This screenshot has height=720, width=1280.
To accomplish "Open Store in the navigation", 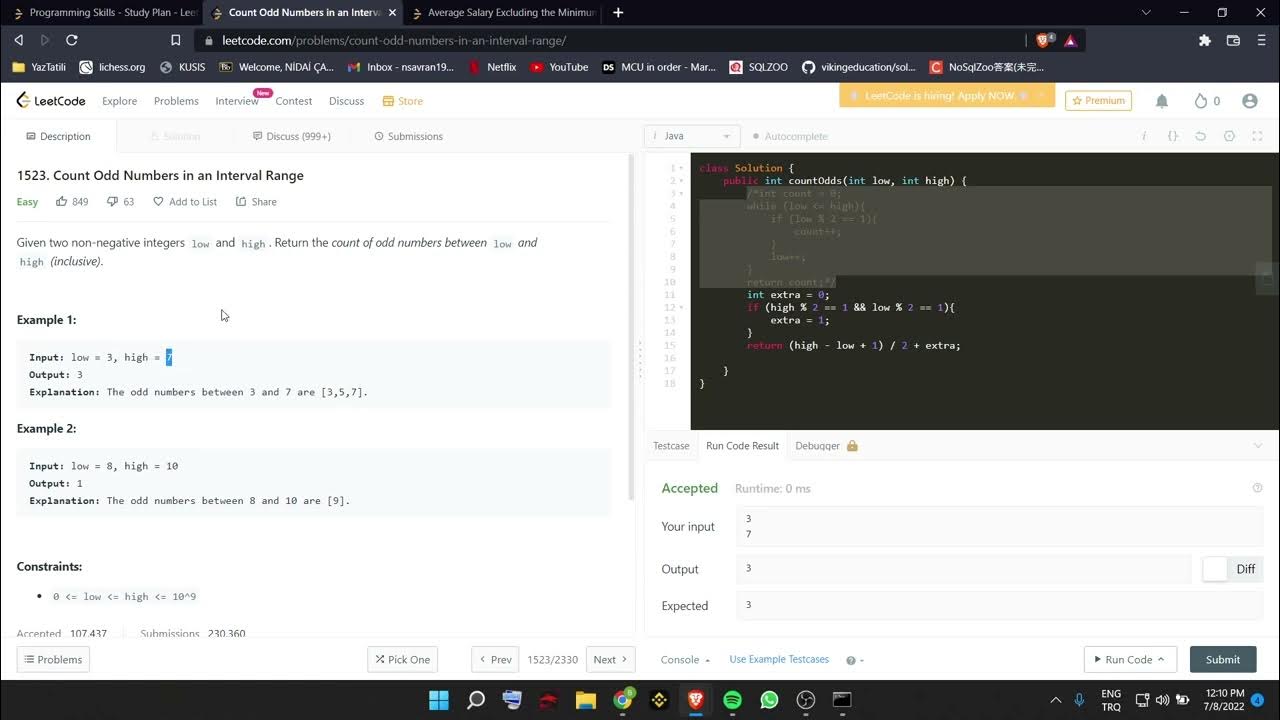I will click(x=403, y=101).
